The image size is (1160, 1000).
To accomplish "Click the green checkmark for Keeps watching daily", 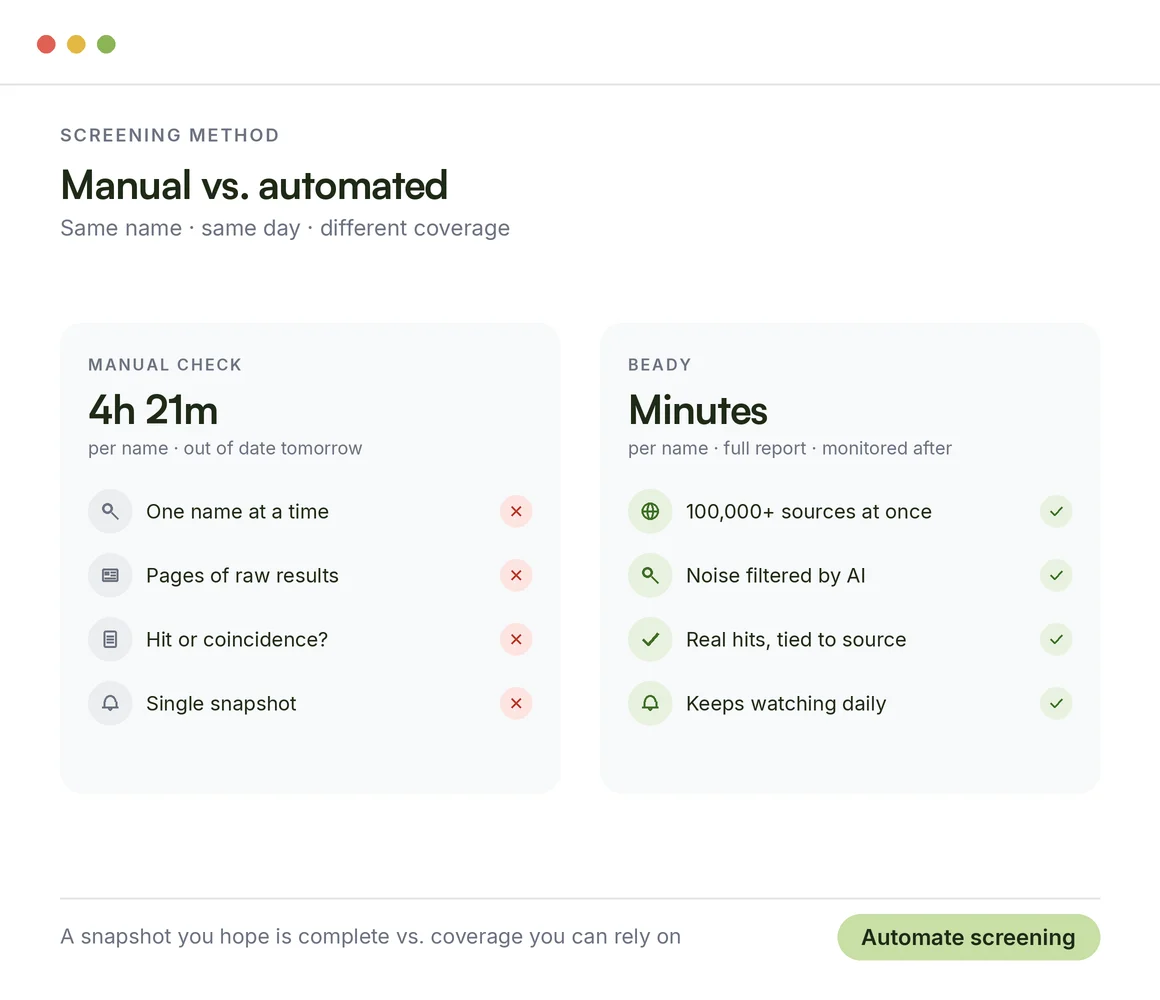I will click(x=1056, y=703).
